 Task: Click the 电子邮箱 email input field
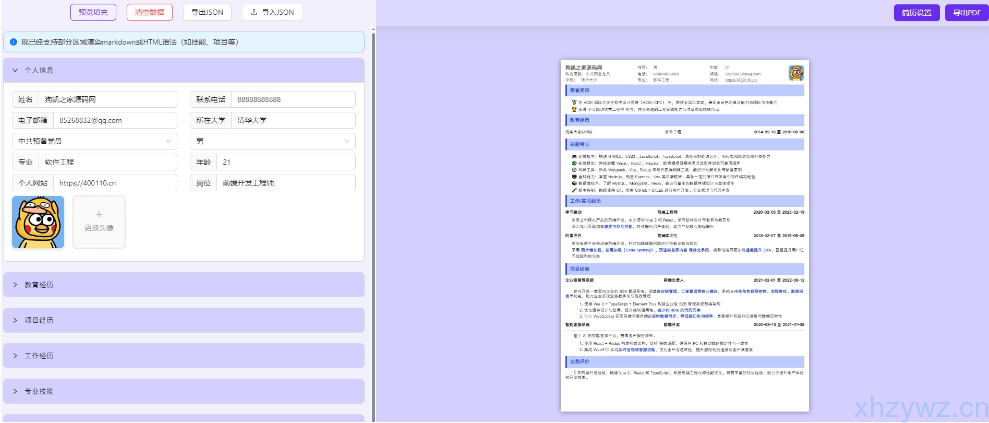pyautogui.click(x=113, y=120)
